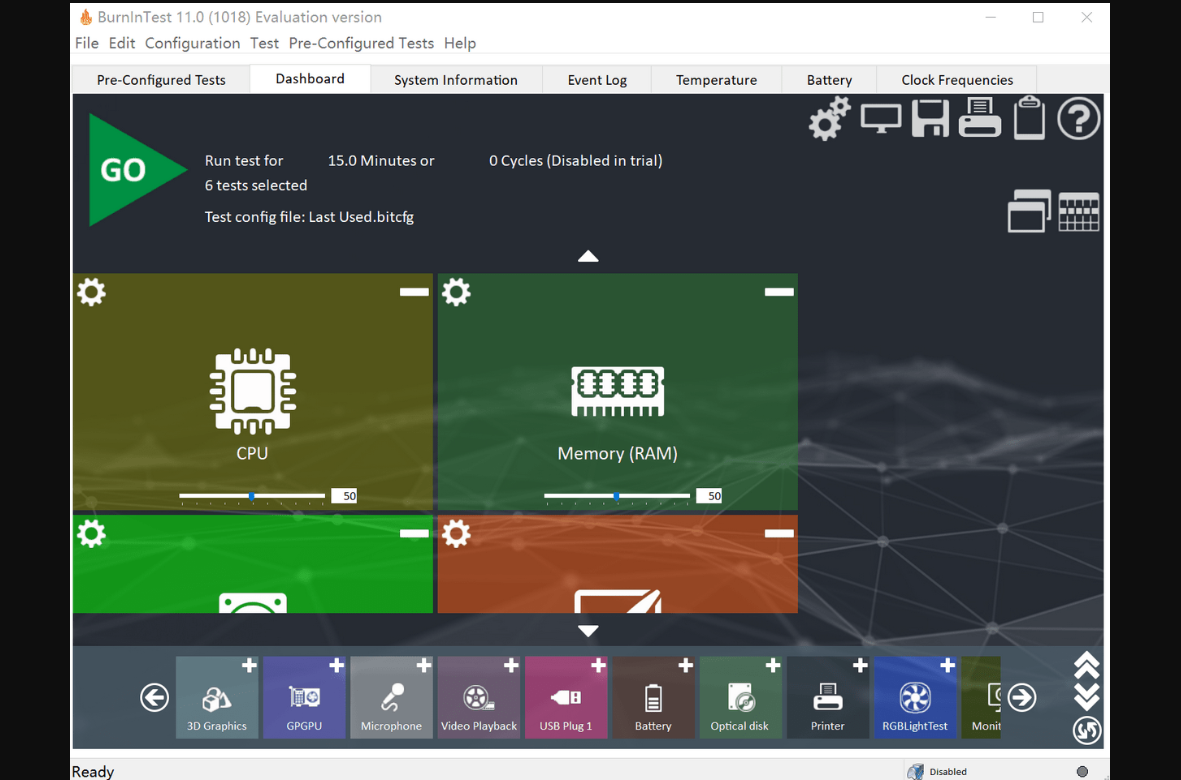Add the Video Playback test

(x=511, y=666)
